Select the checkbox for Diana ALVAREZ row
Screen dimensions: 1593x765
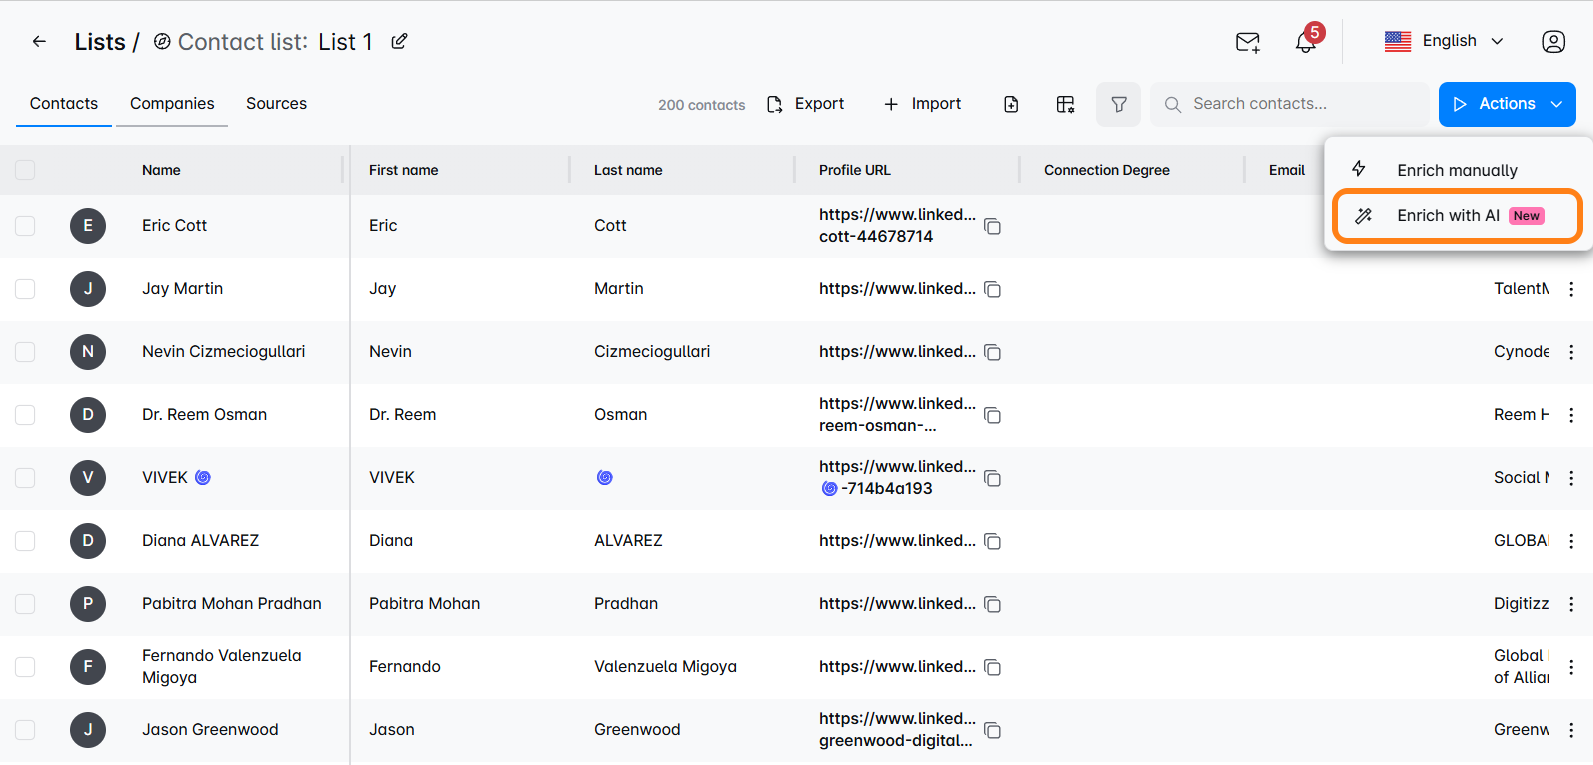25,541
